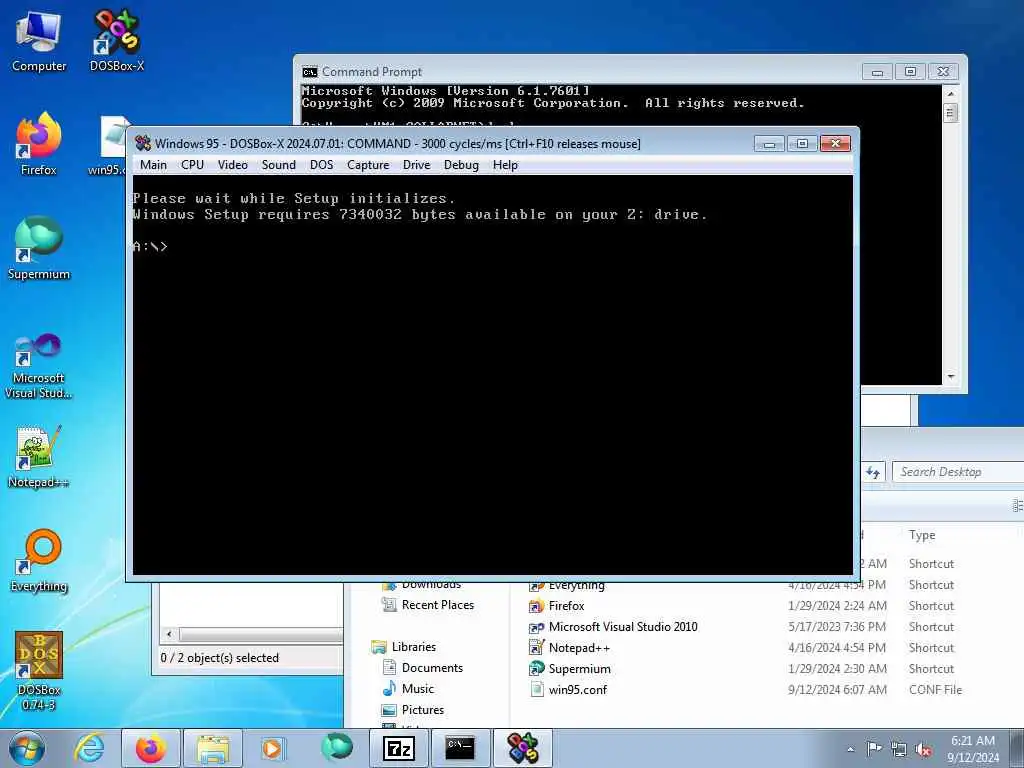Select Firefox shortcut in Explorer file list
Screen dimensions: 1024x768
click(556, 606)
